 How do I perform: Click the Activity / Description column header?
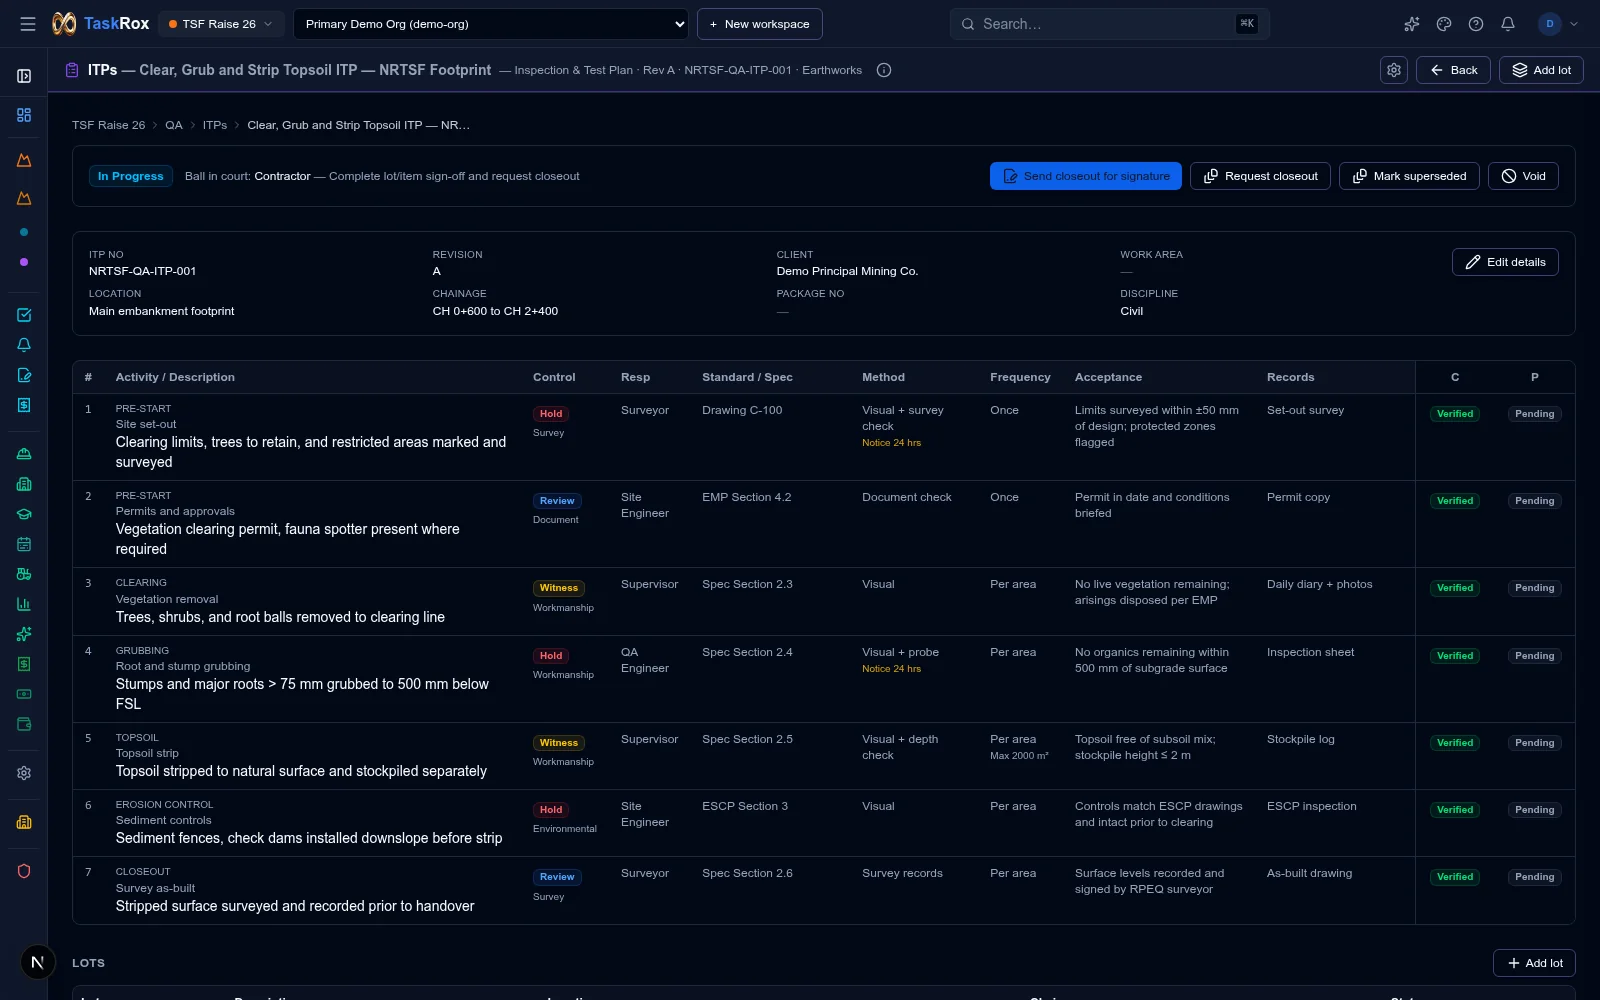pos(175,377)
